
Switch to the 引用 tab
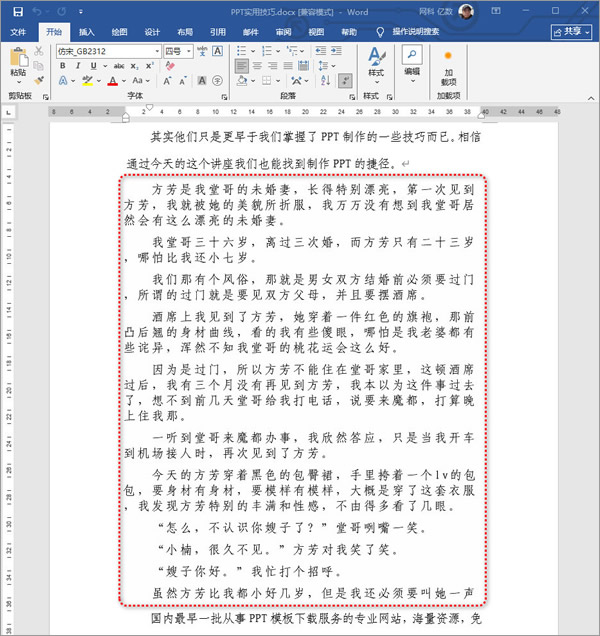coord(218,32)
